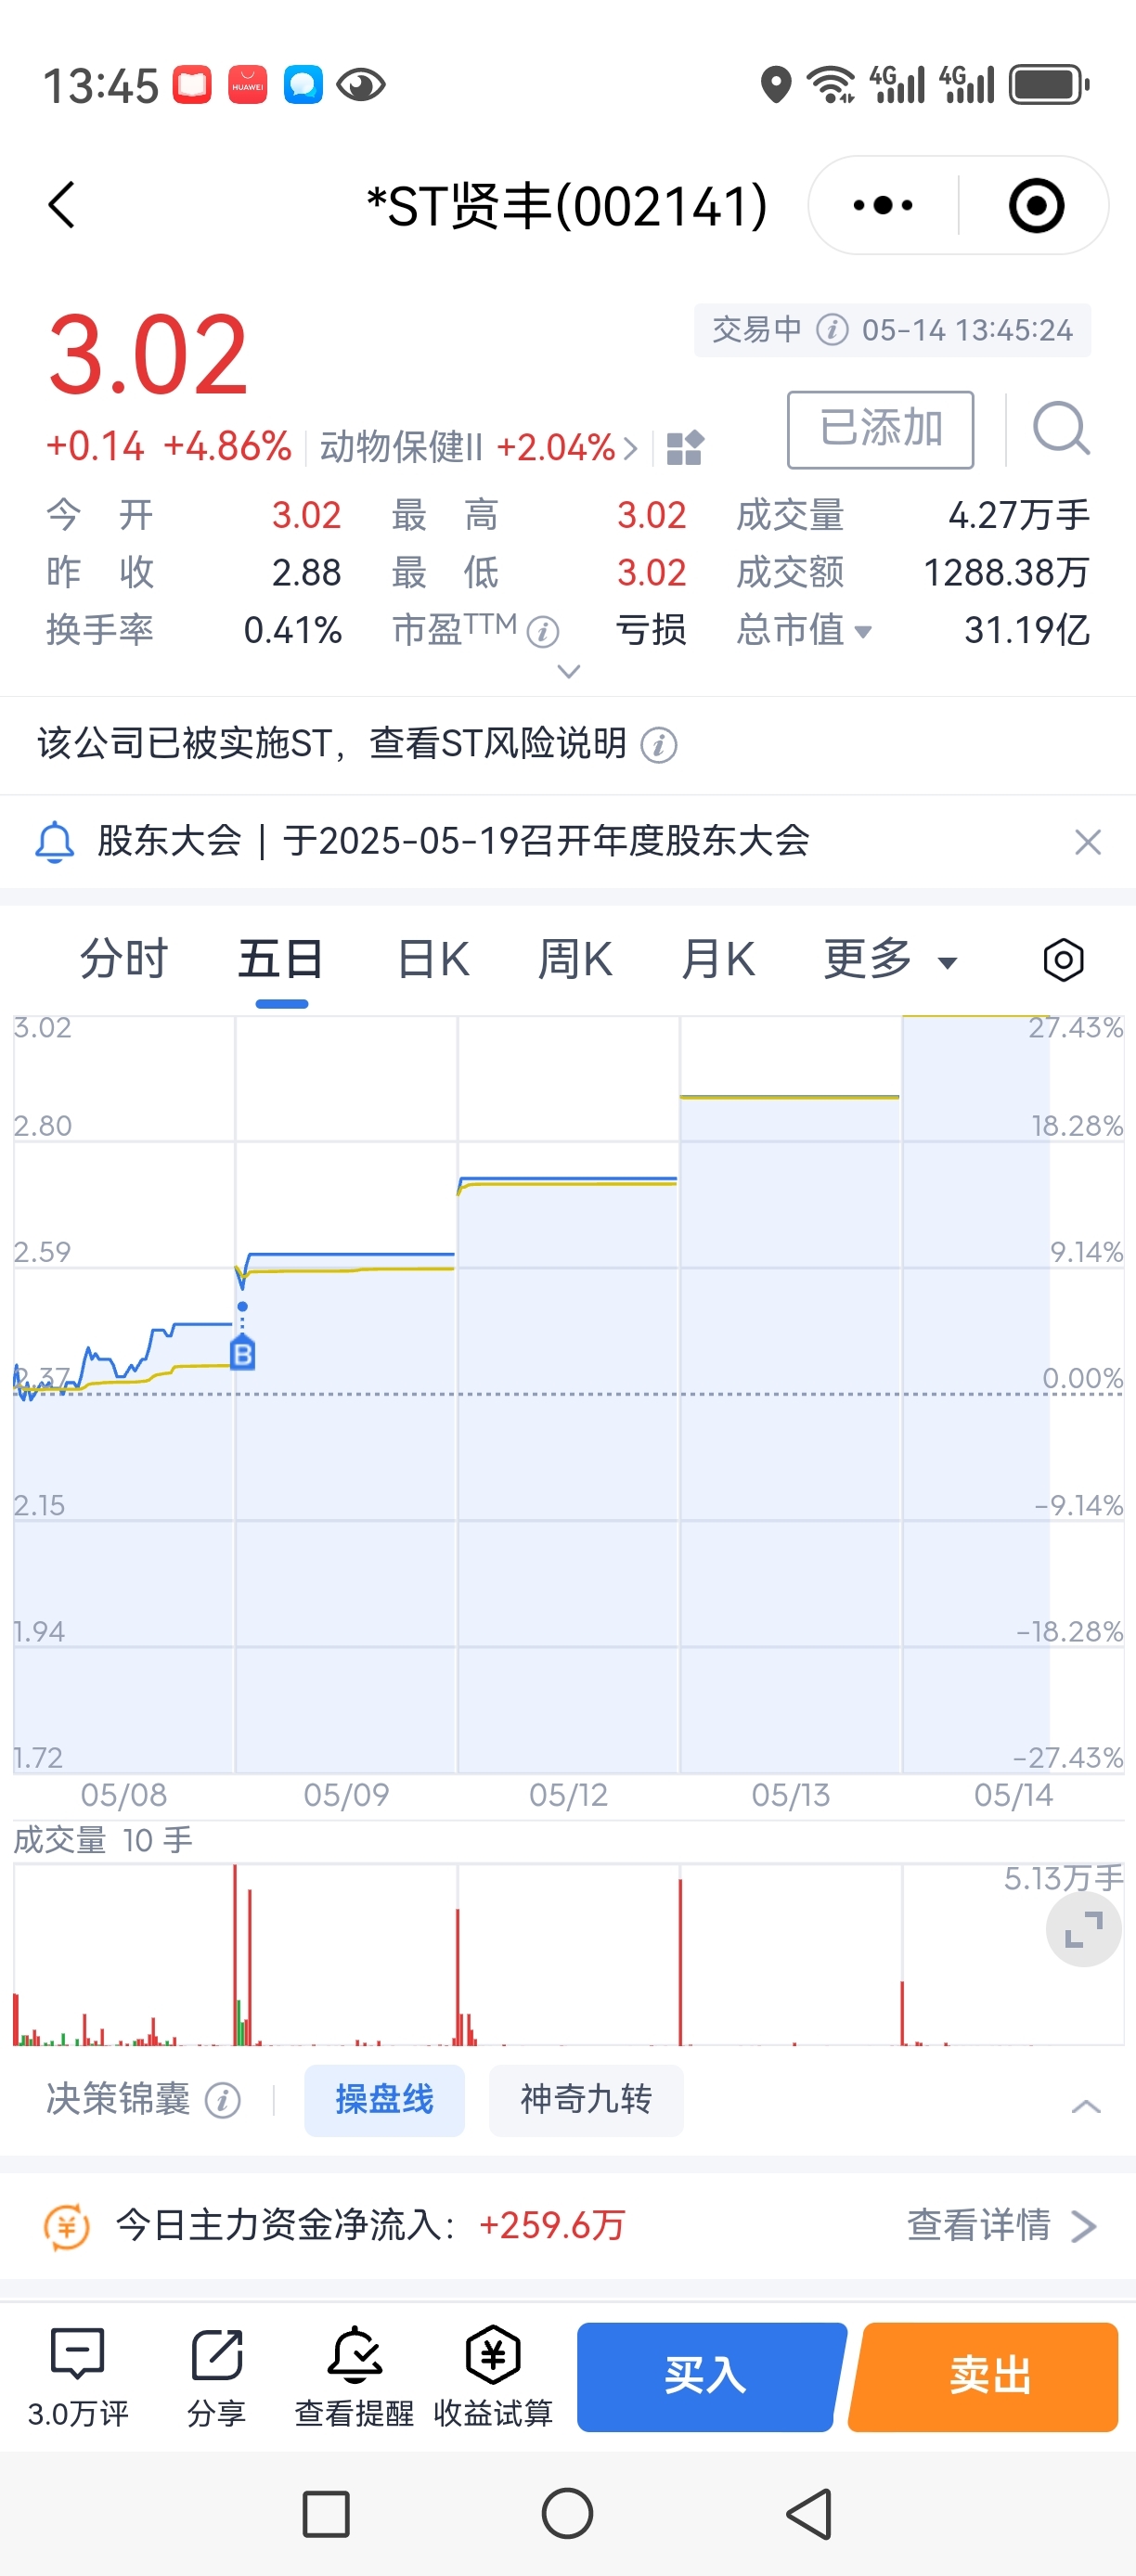This screenshot has height=2576, width=1136.
Task: Dismiss the 股东大会 notice
Action: 1088,842
